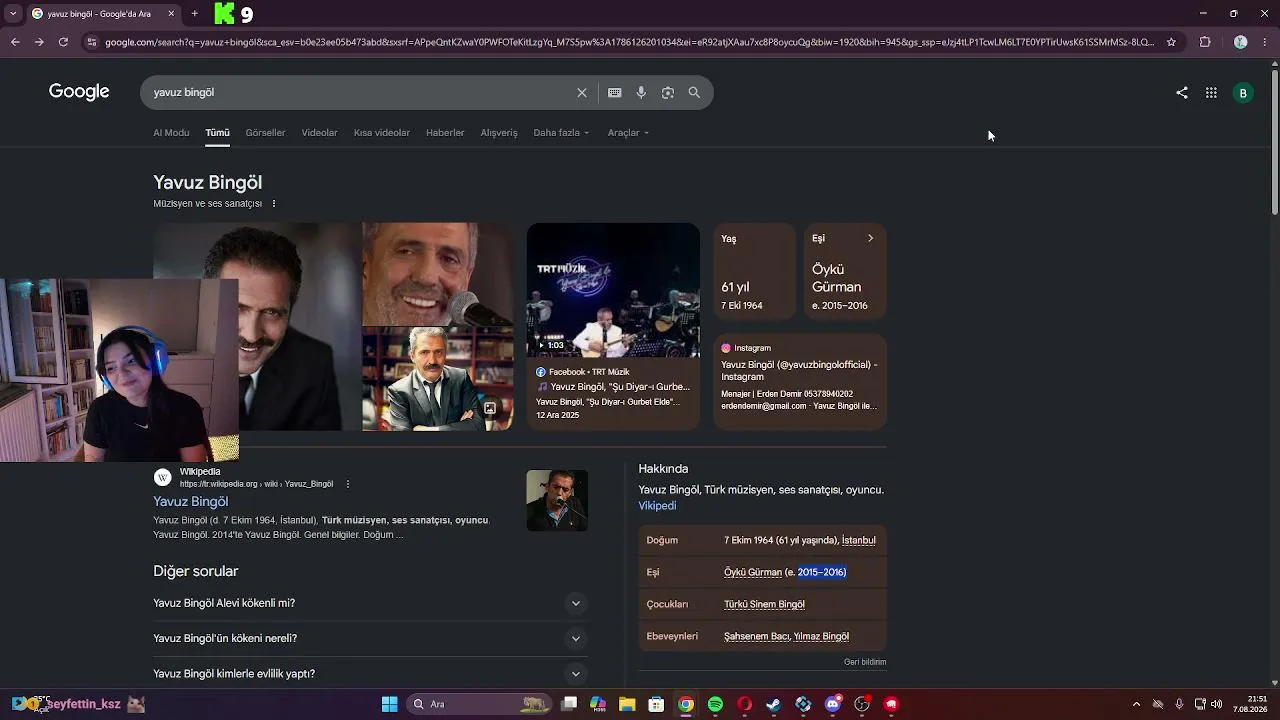This screenshot has height=720, width=1280.
Task: Reload the current page
Action: click(x=63, y=42)
